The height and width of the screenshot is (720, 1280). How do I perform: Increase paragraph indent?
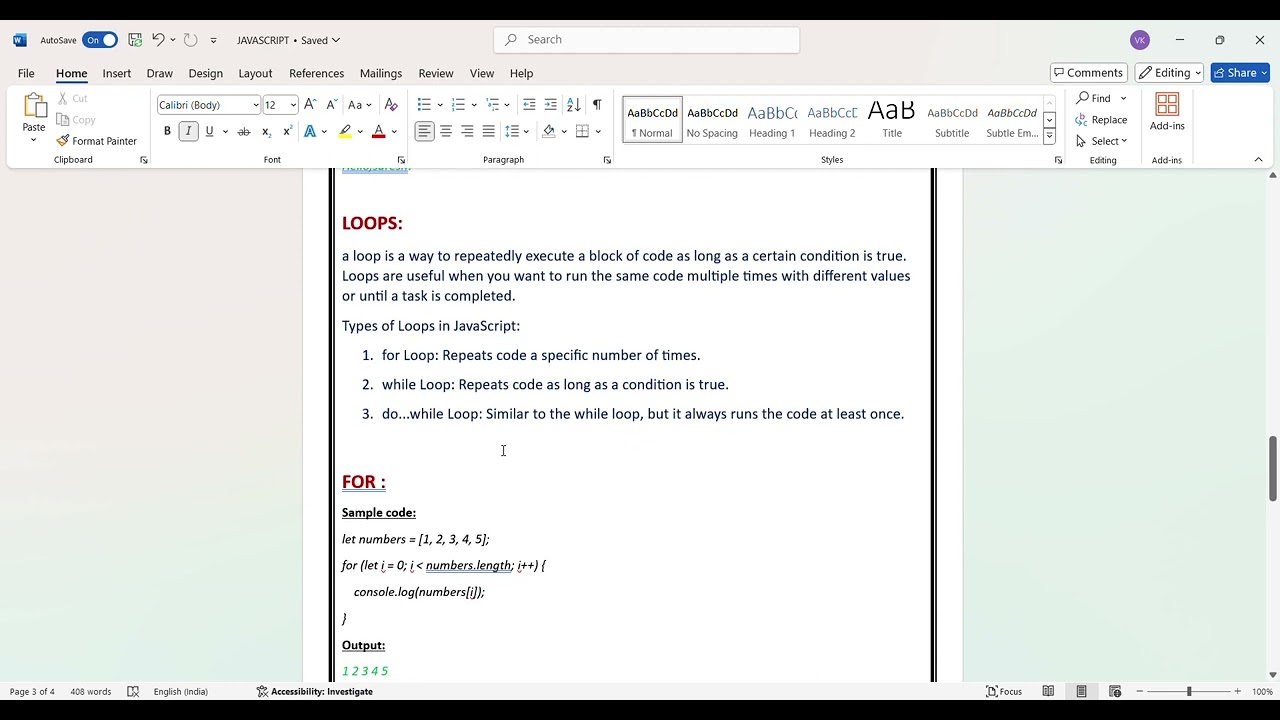pyautogui.click(x=550, y=105)
